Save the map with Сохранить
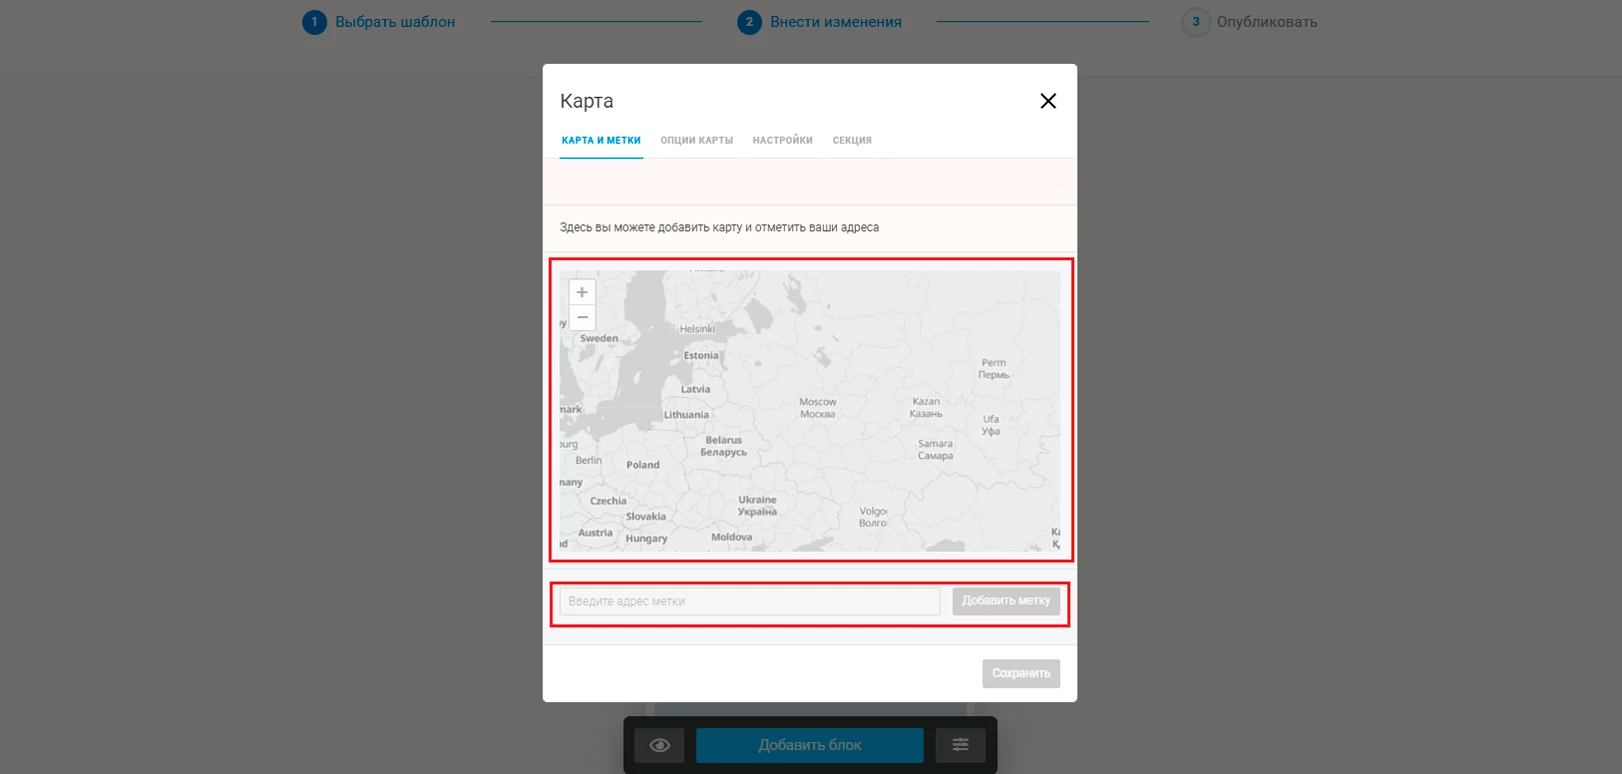This screenshot has height=774, width=1622. point(1021,673)
